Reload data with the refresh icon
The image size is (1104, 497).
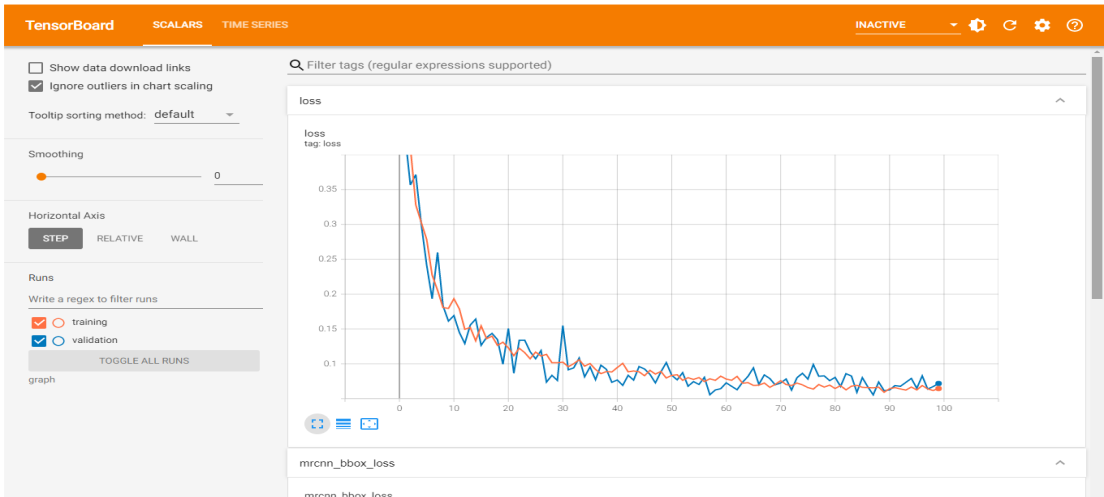pos(1009,25)
